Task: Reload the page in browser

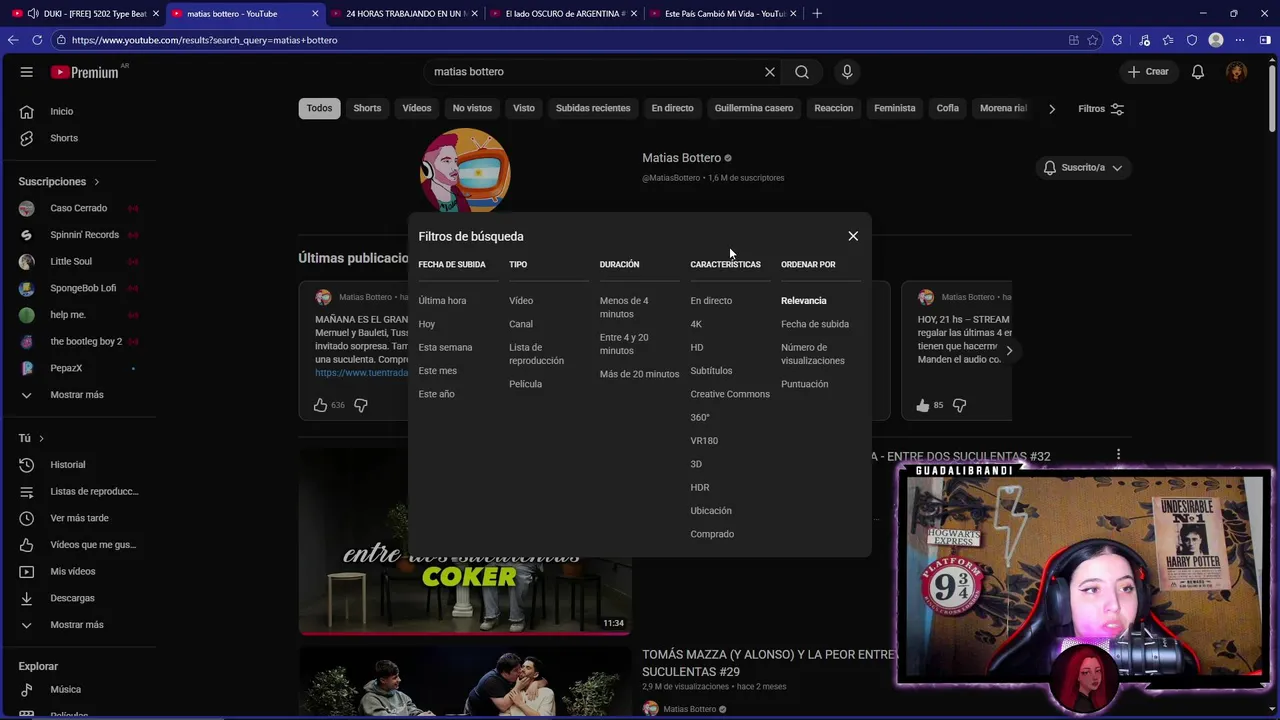Action: click(x=37, y=40)
